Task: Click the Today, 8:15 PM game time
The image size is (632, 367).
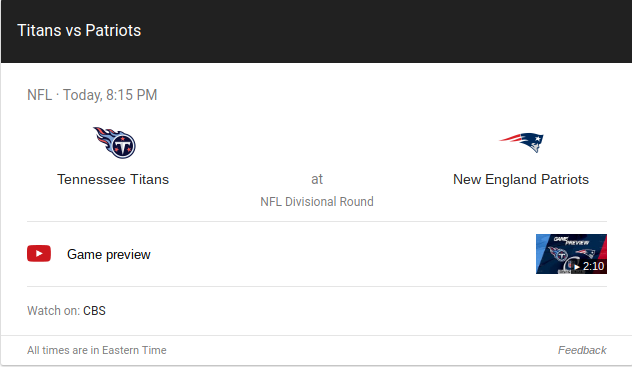Action: pyautogui.click(x=110, y=95)
